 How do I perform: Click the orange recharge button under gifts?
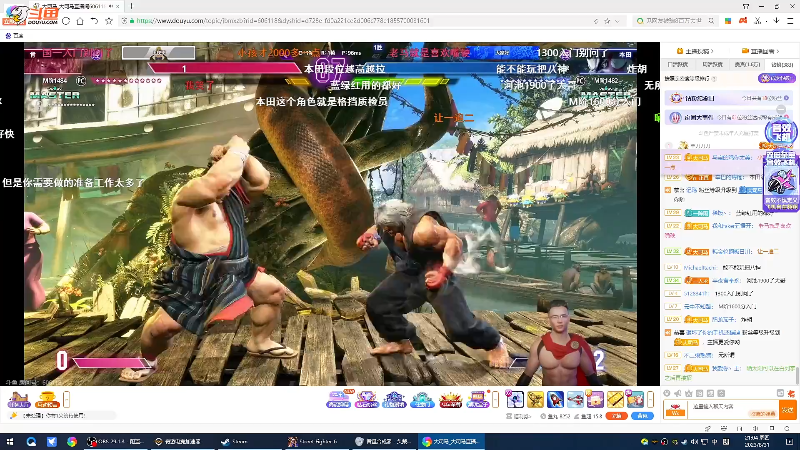[616, 416]
